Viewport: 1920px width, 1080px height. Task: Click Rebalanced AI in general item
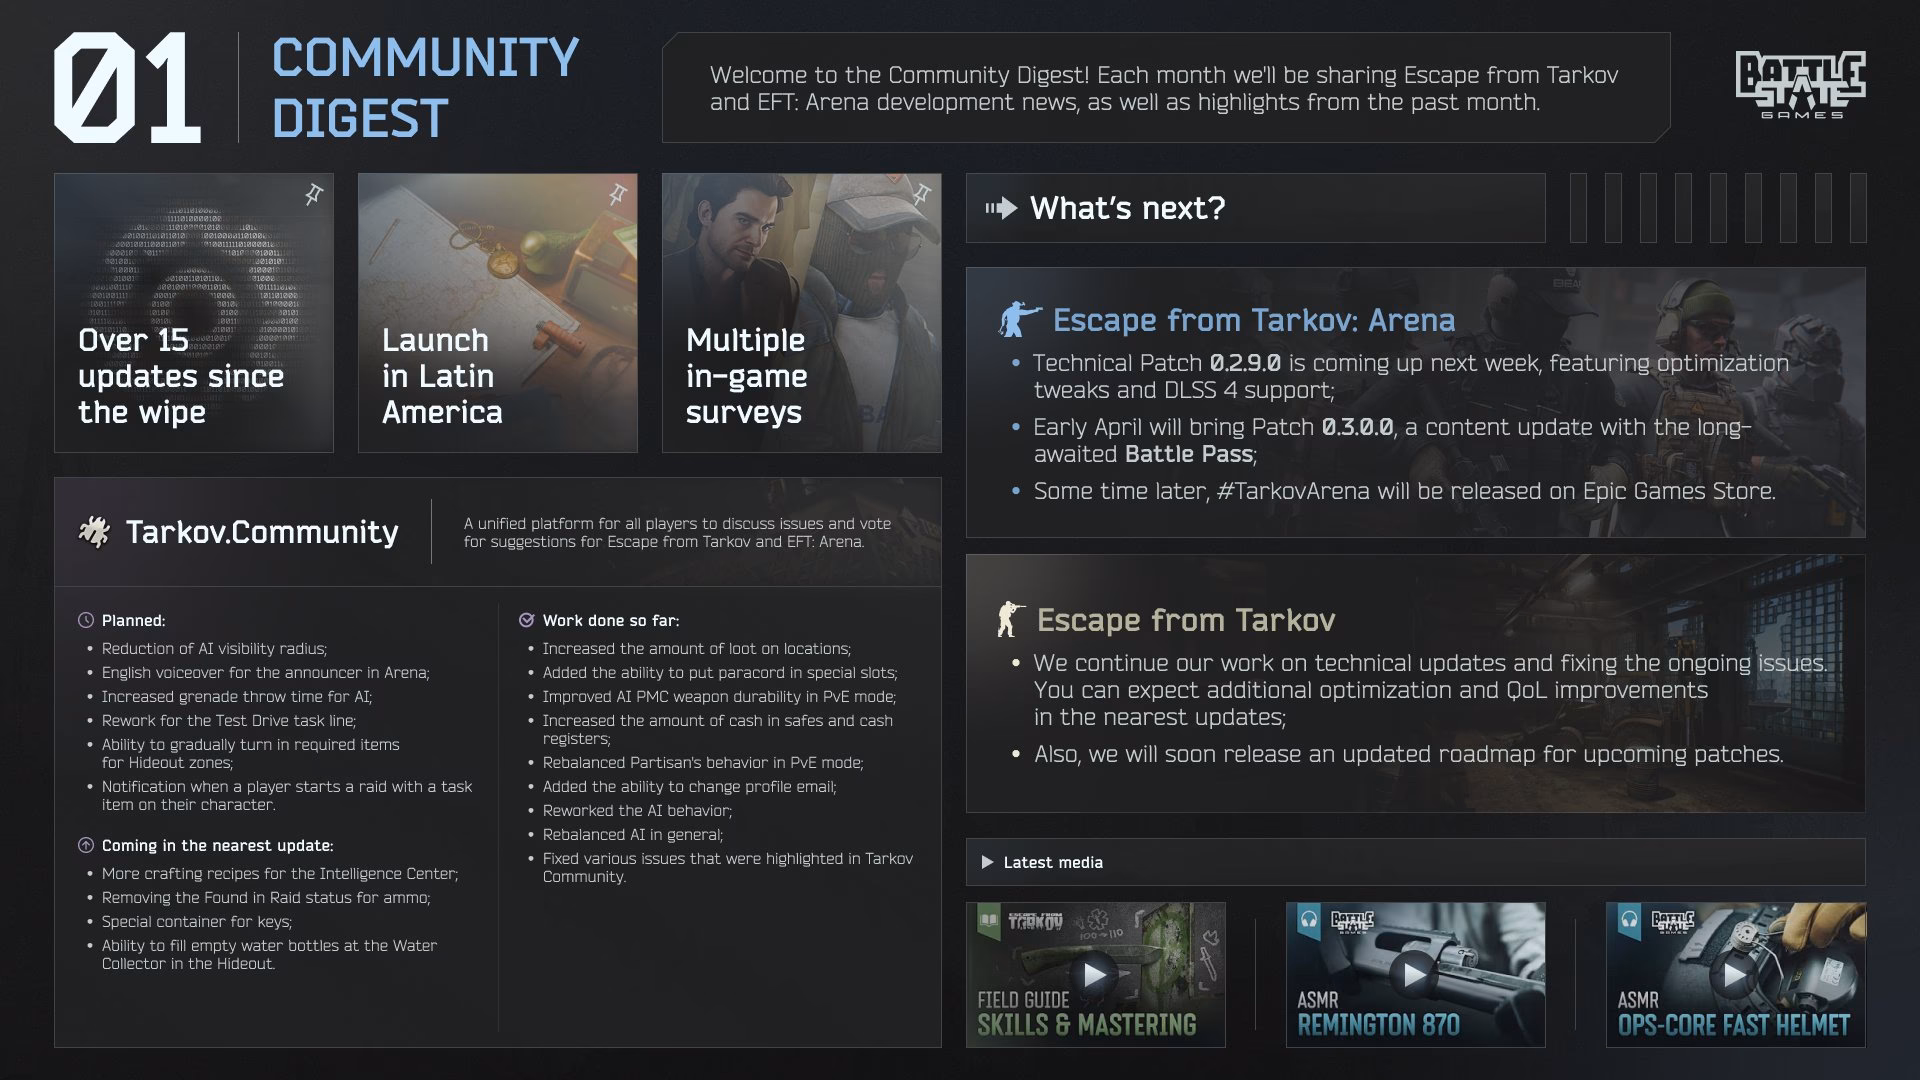[x=632, y=834]
